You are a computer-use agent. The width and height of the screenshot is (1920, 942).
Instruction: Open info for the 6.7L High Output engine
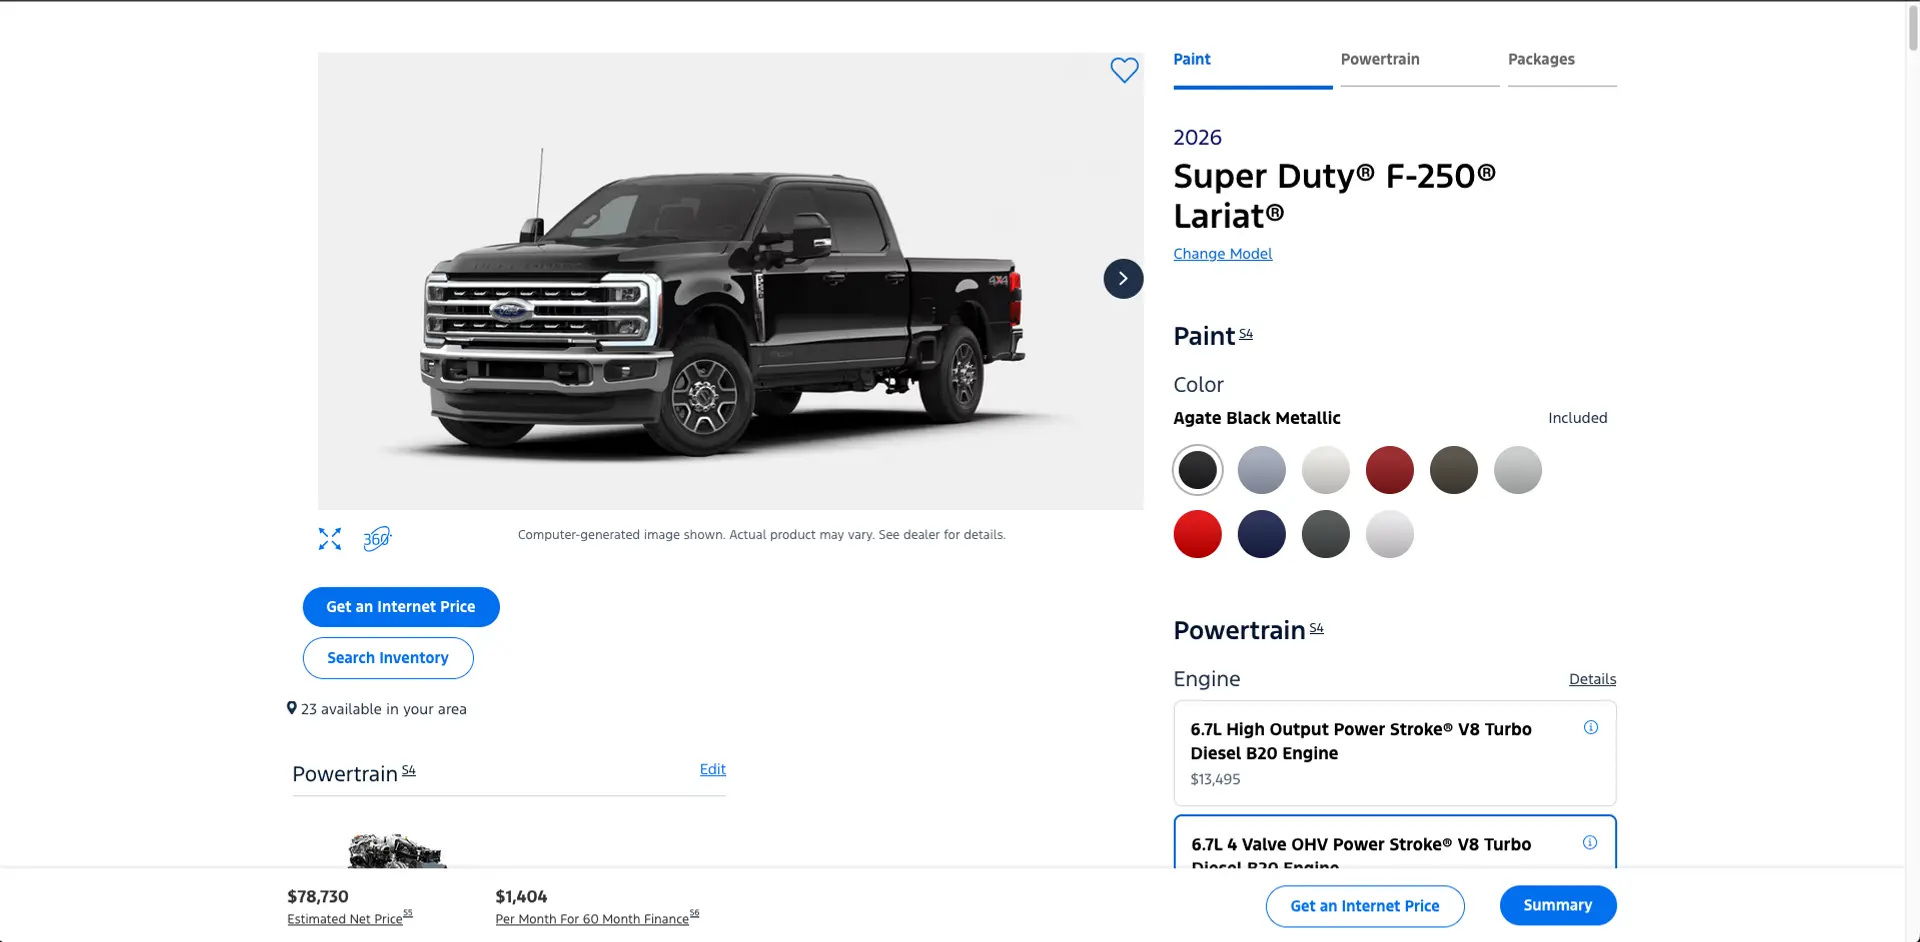pyautogui.click(x=1590, y=727)
